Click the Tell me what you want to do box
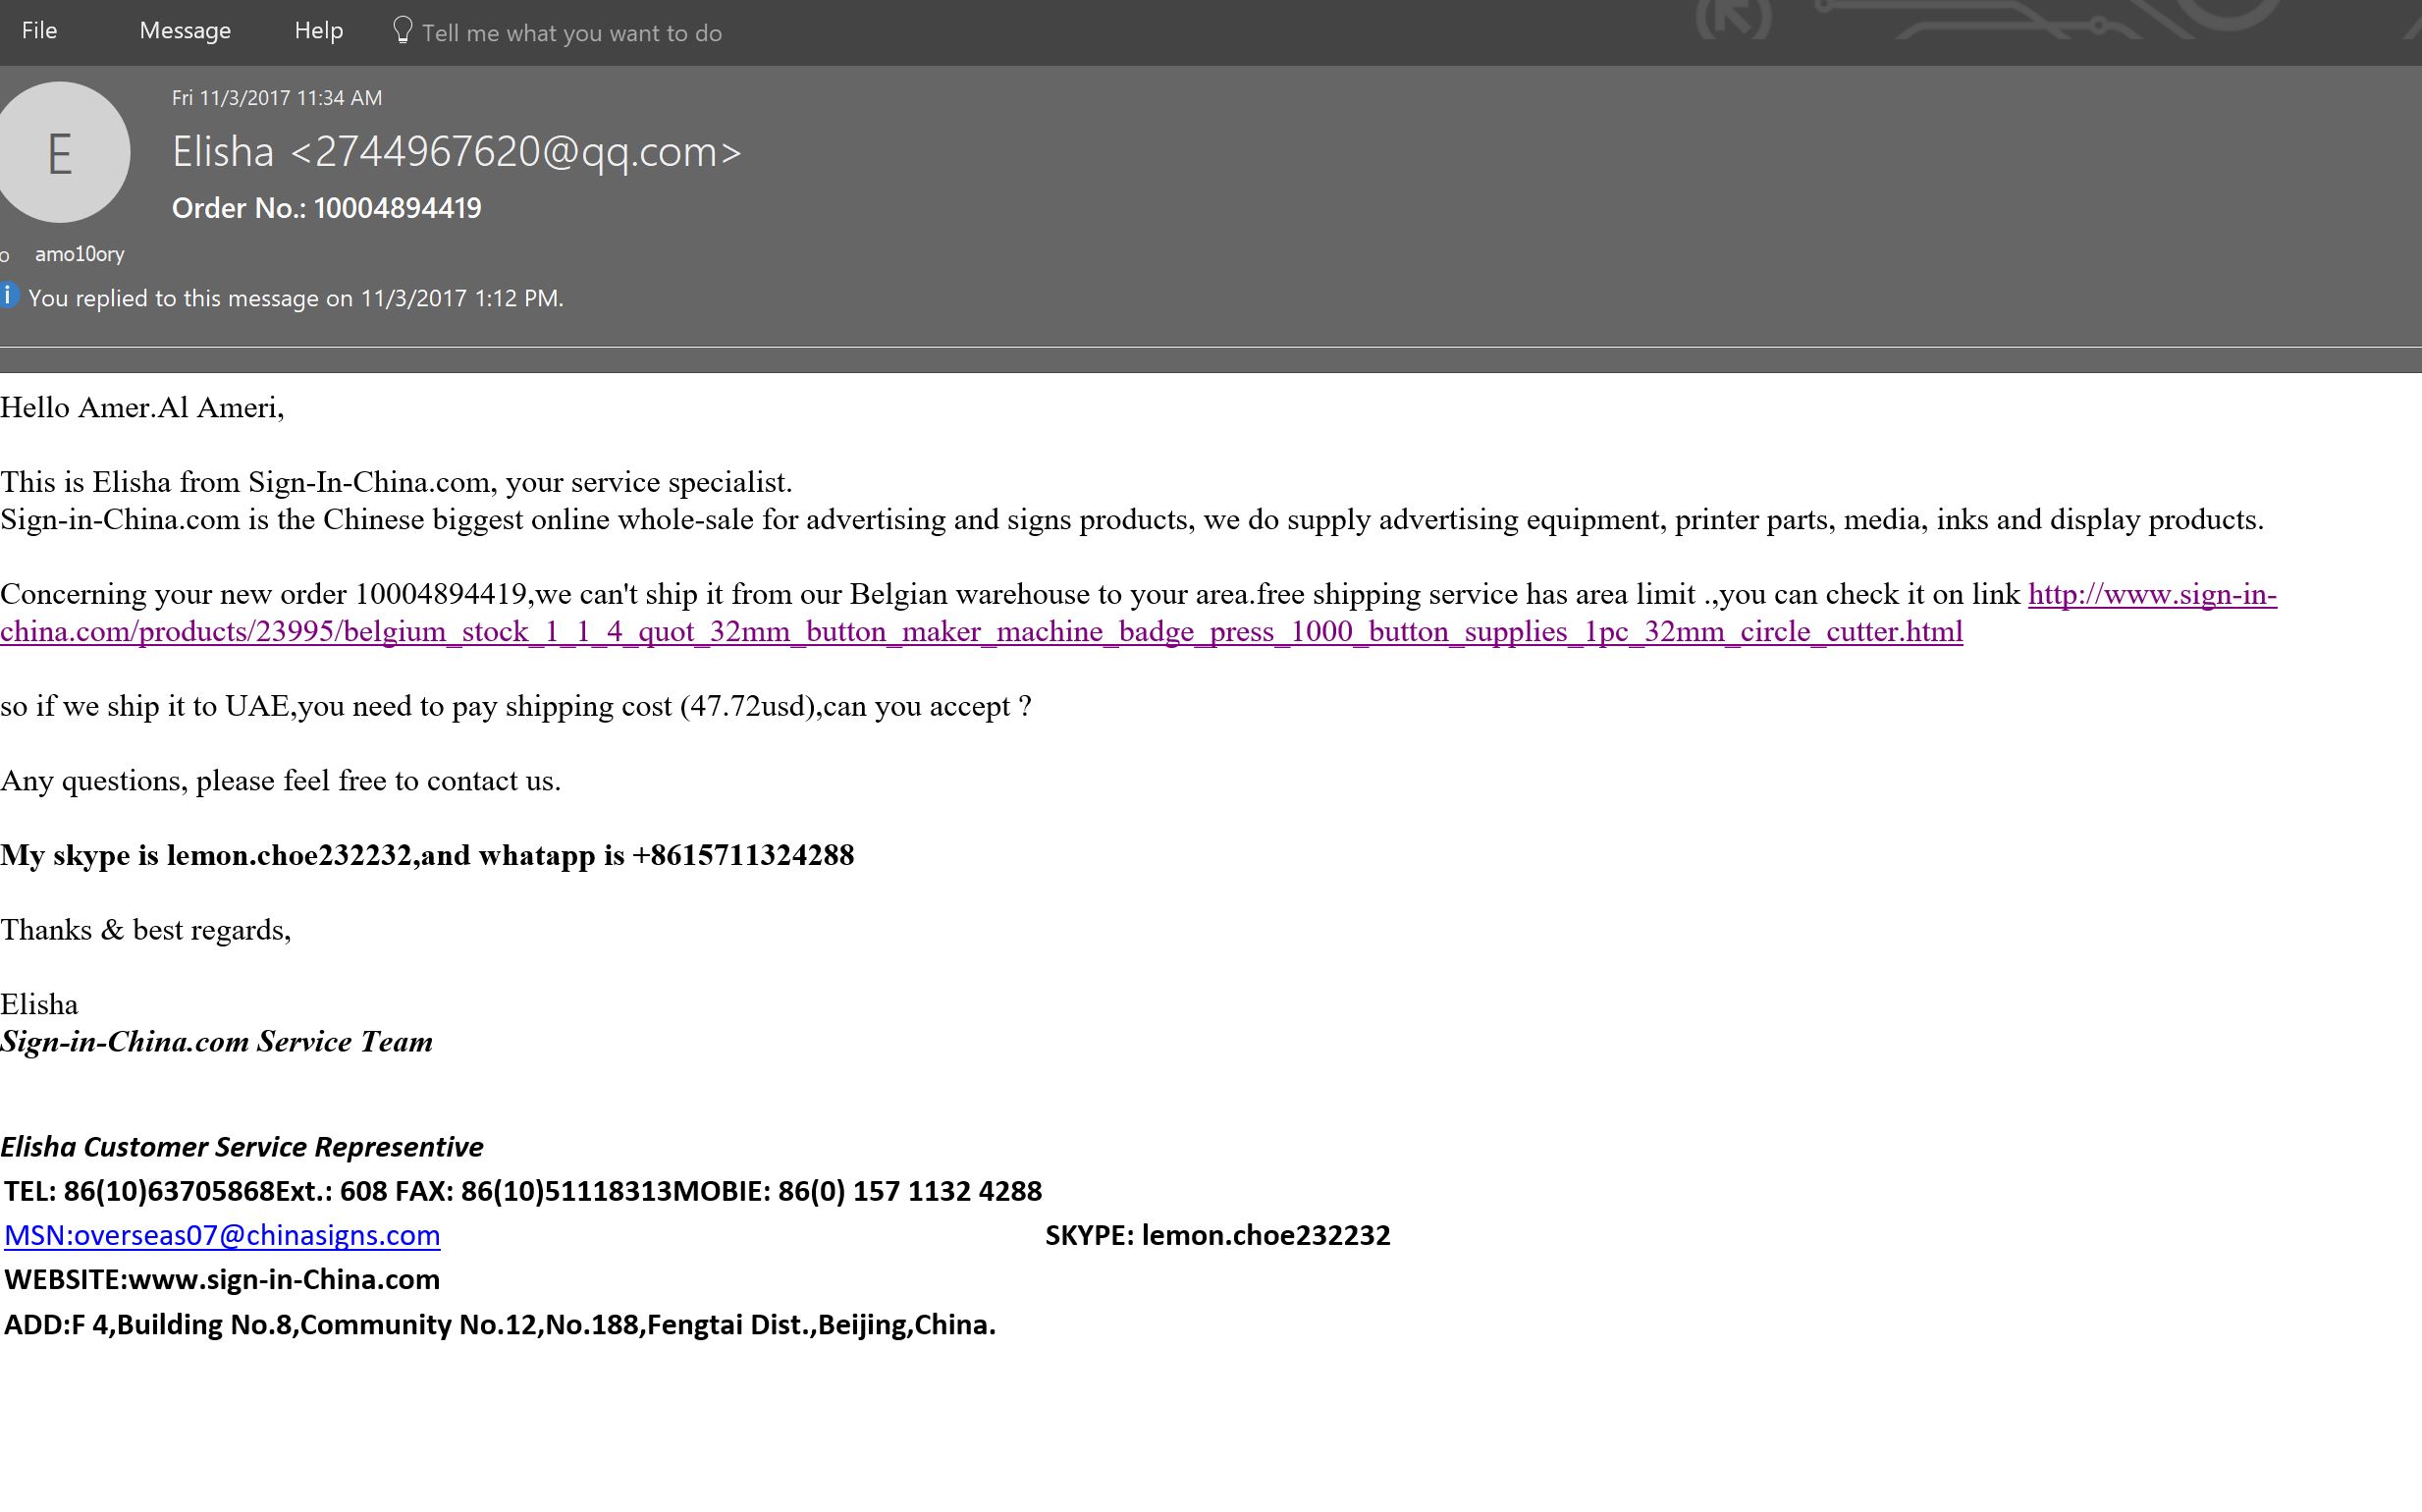 point(571,33)
